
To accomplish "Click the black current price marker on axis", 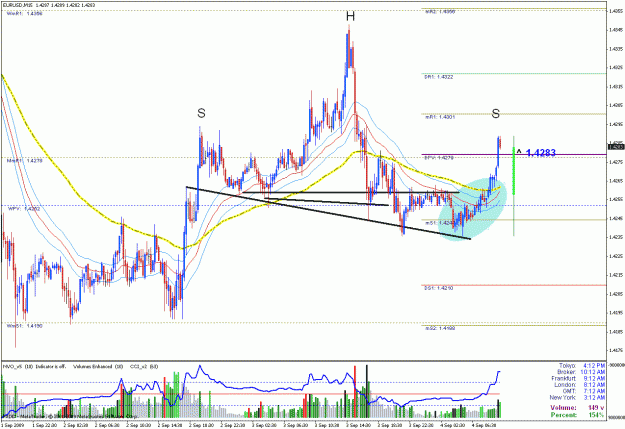I will click(616, 147).
